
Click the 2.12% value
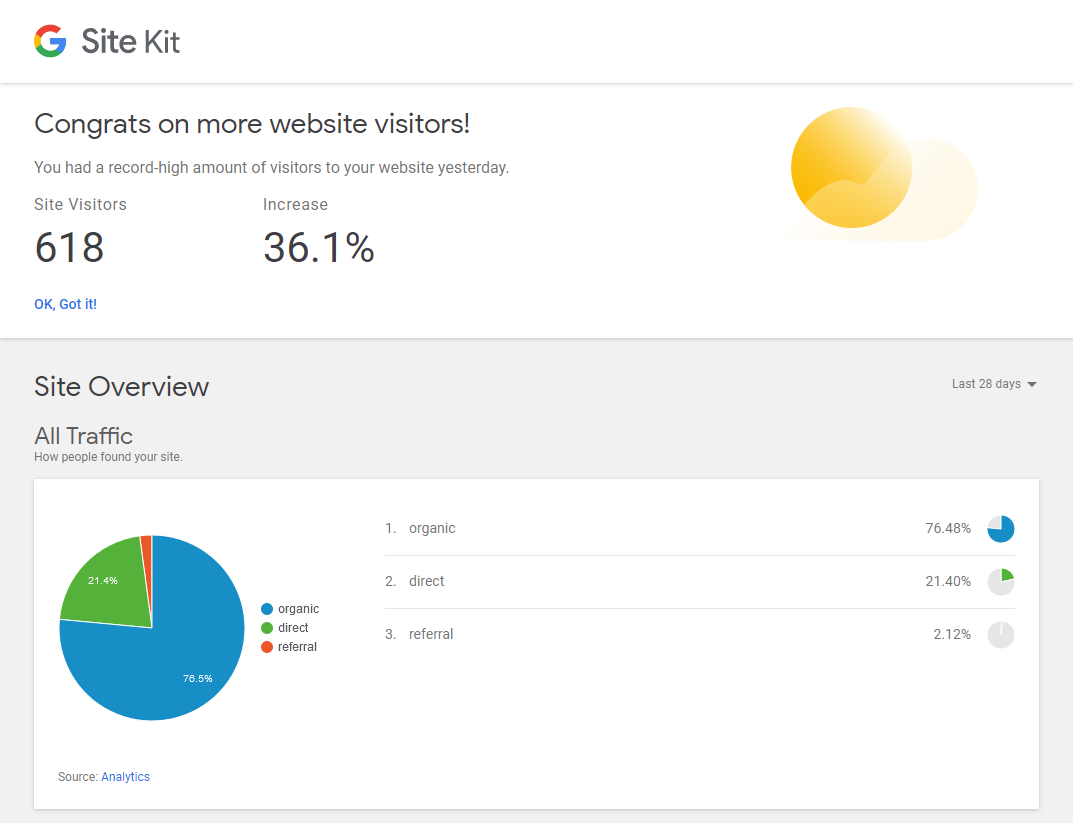(x=952, y=634)
